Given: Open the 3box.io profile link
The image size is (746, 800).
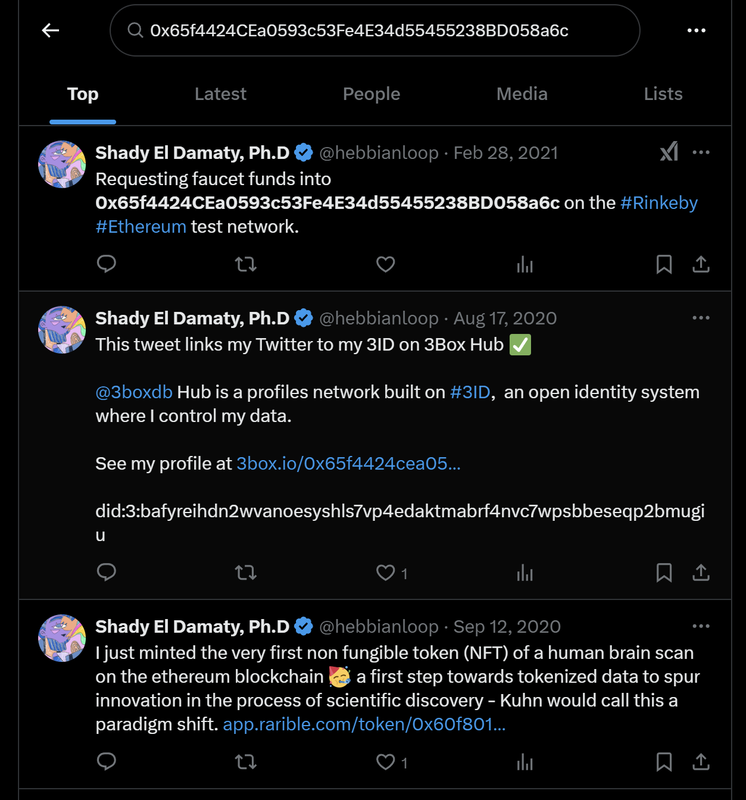Looking at the screenshot, I should (x=348, y=464).
